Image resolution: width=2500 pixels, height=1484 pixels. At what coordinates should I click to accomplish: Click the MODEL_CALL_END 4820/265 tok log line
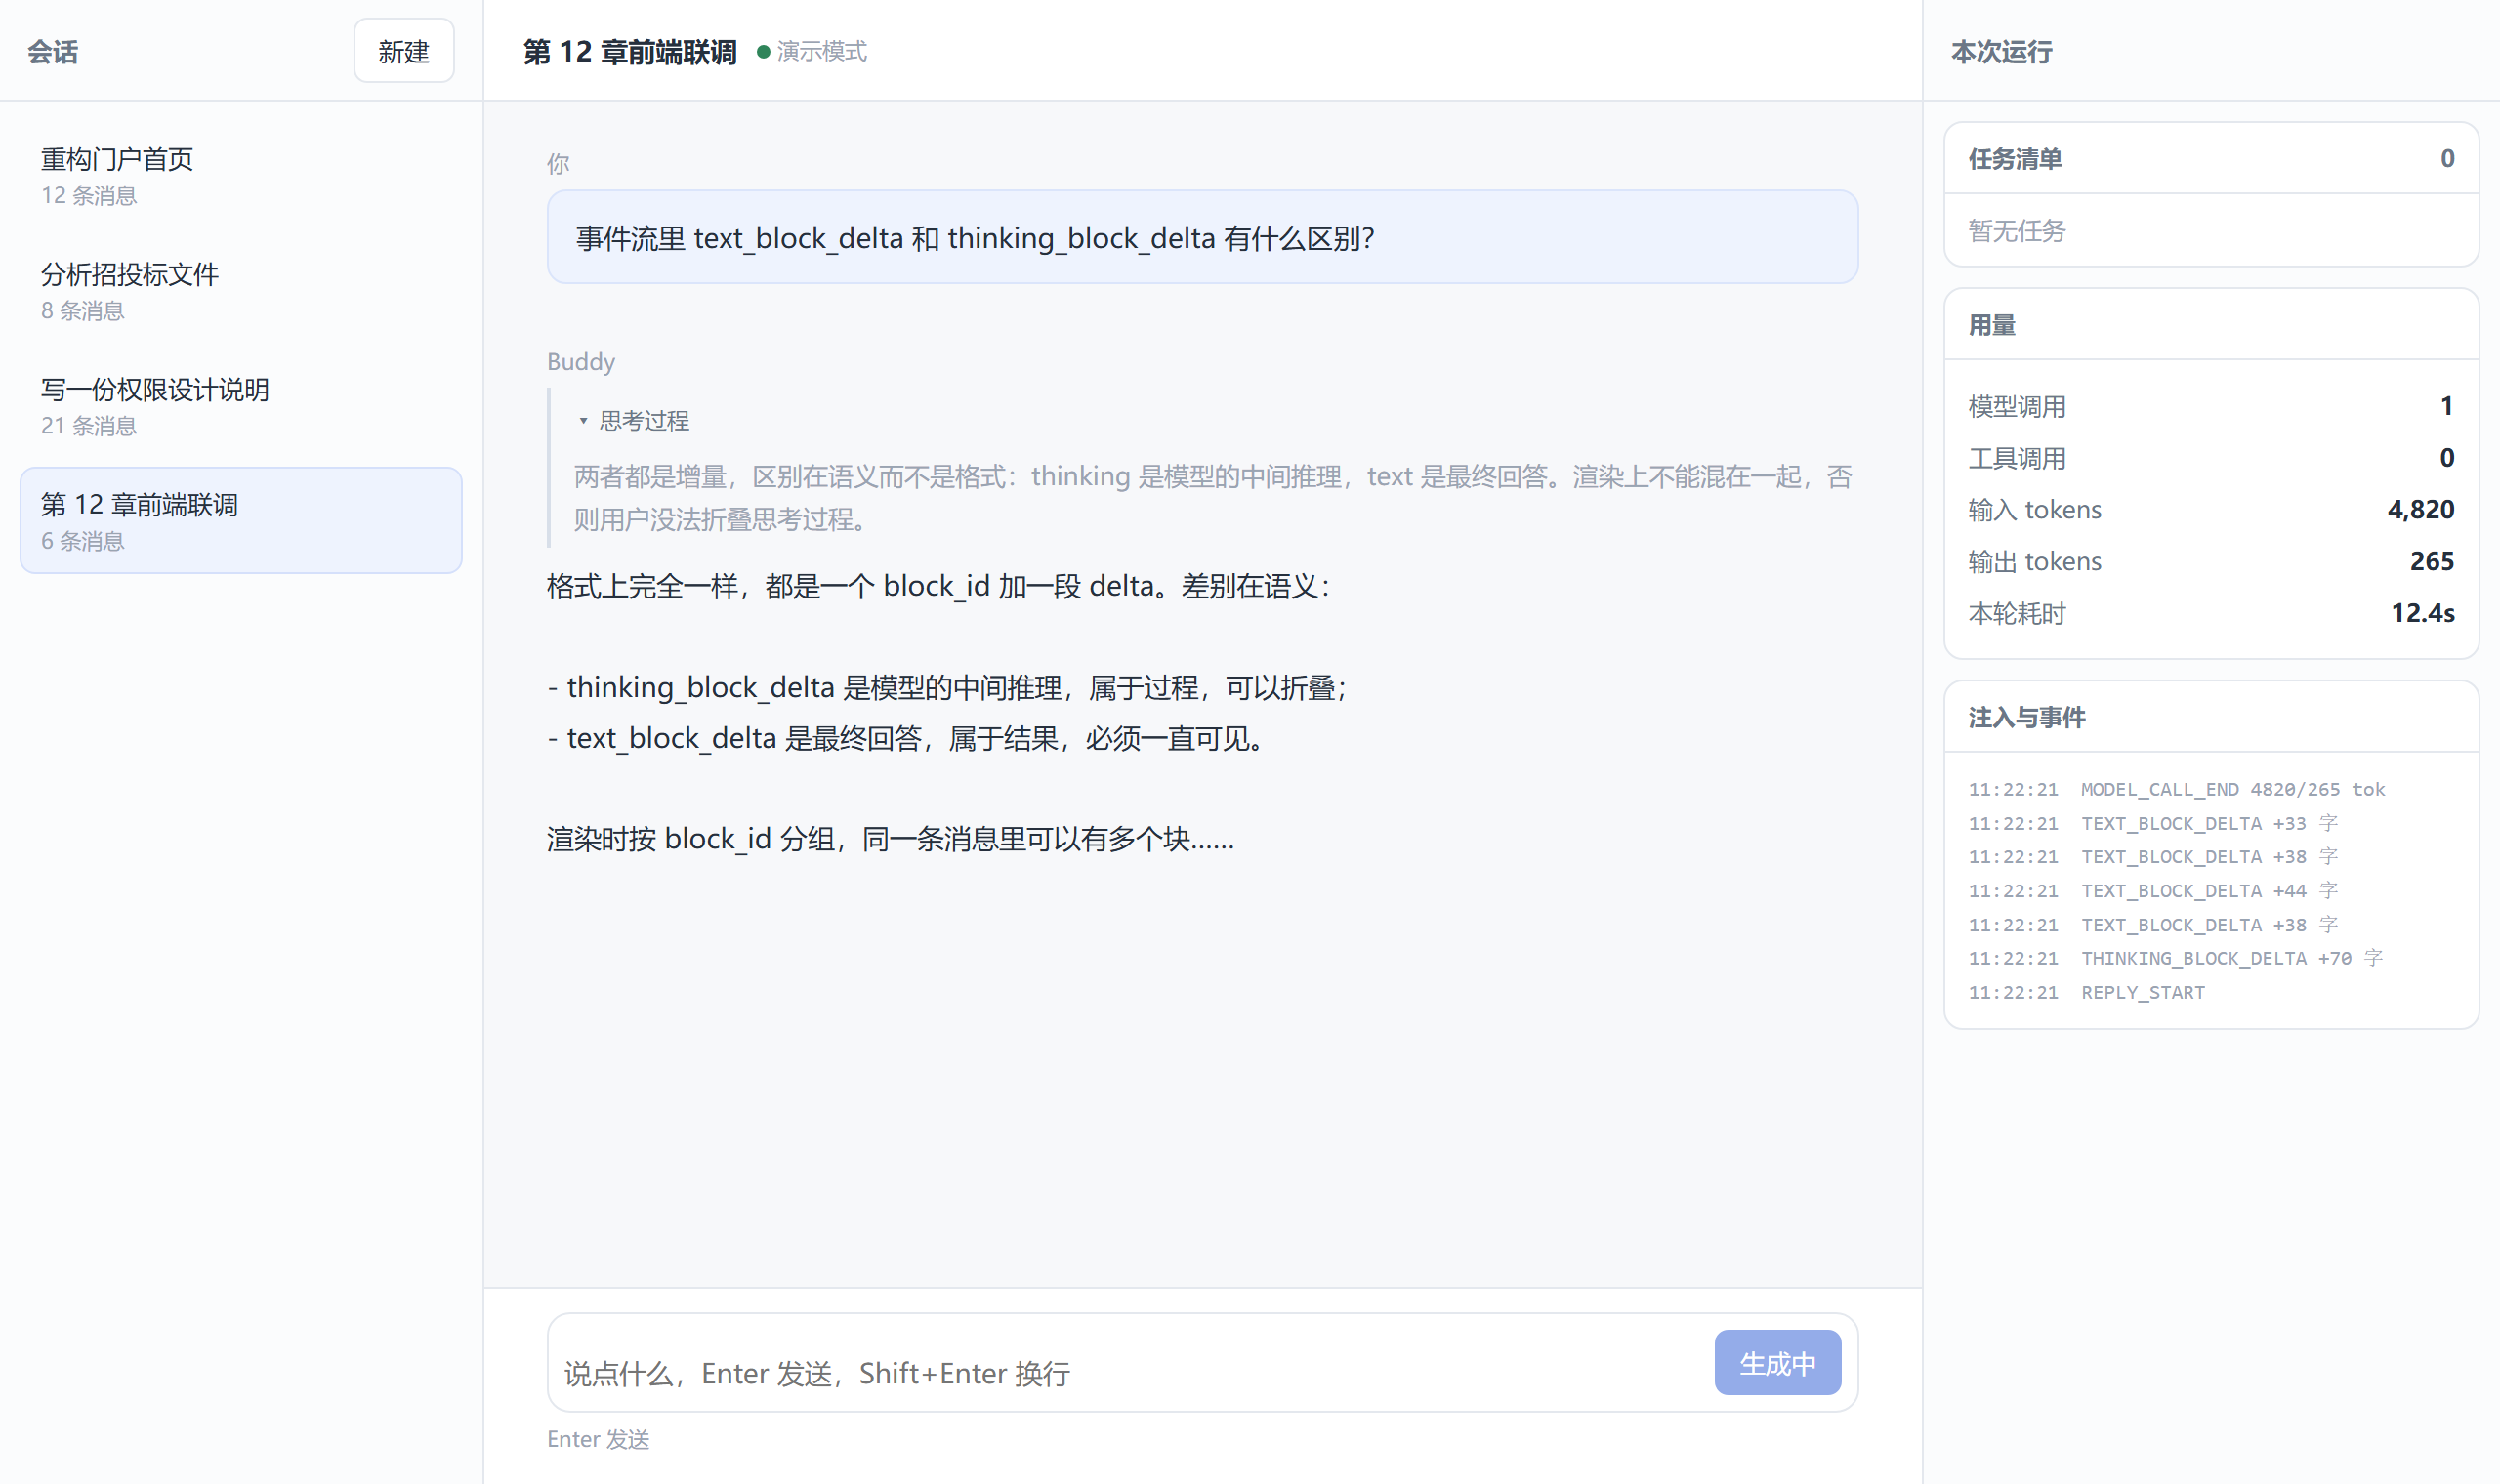(x=2176, y=789)
